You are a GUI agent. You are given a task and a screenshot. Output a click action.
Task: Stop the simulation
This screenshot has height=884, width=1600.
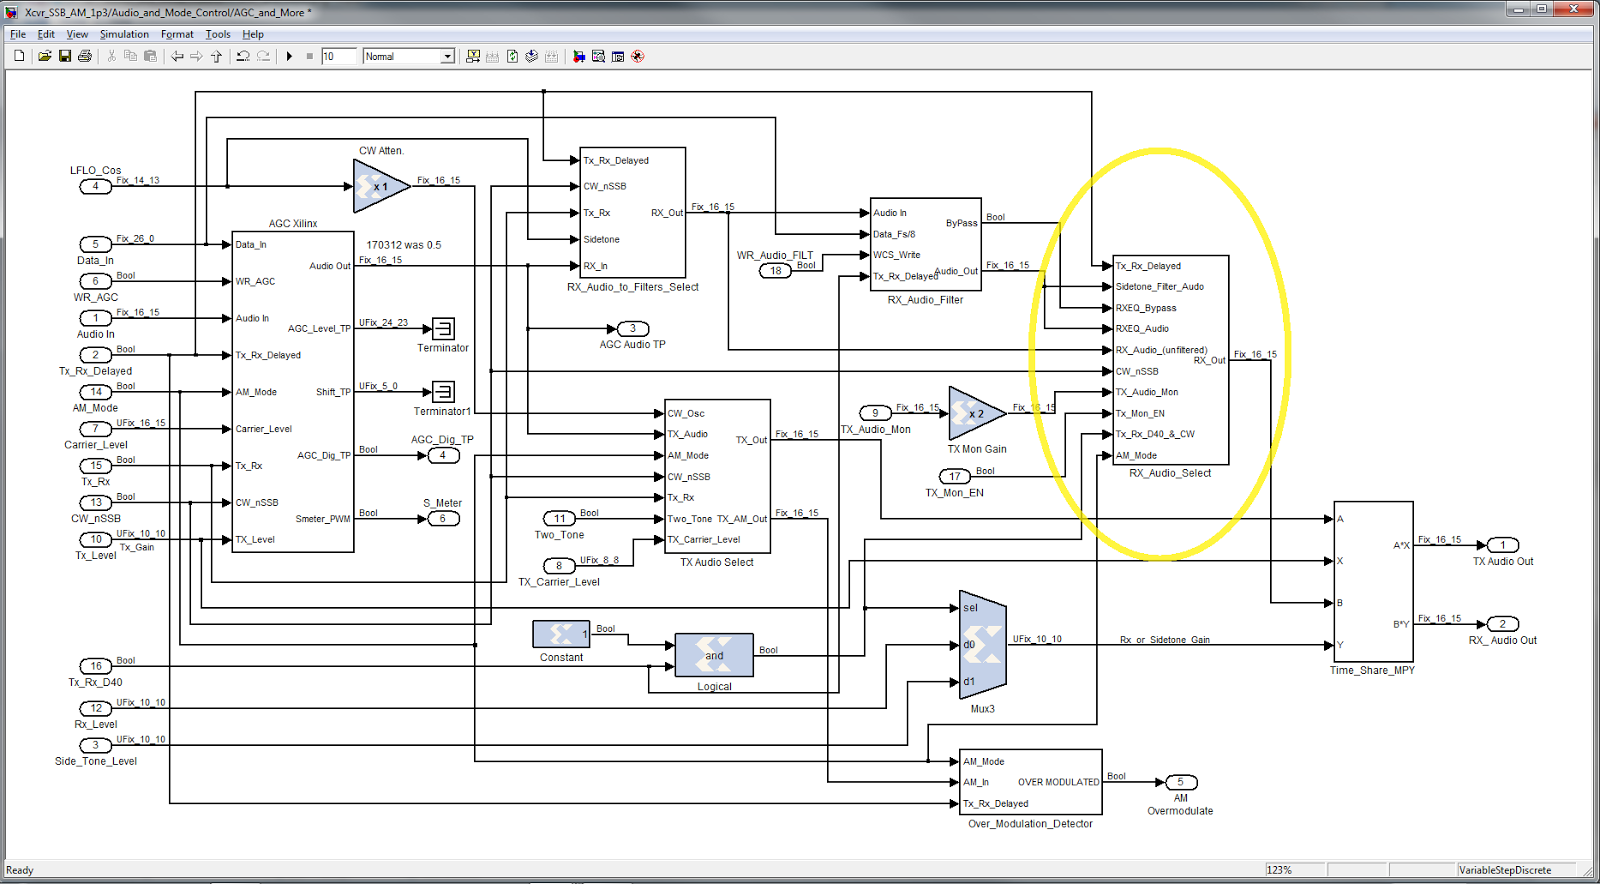click(x=309, y=56)
